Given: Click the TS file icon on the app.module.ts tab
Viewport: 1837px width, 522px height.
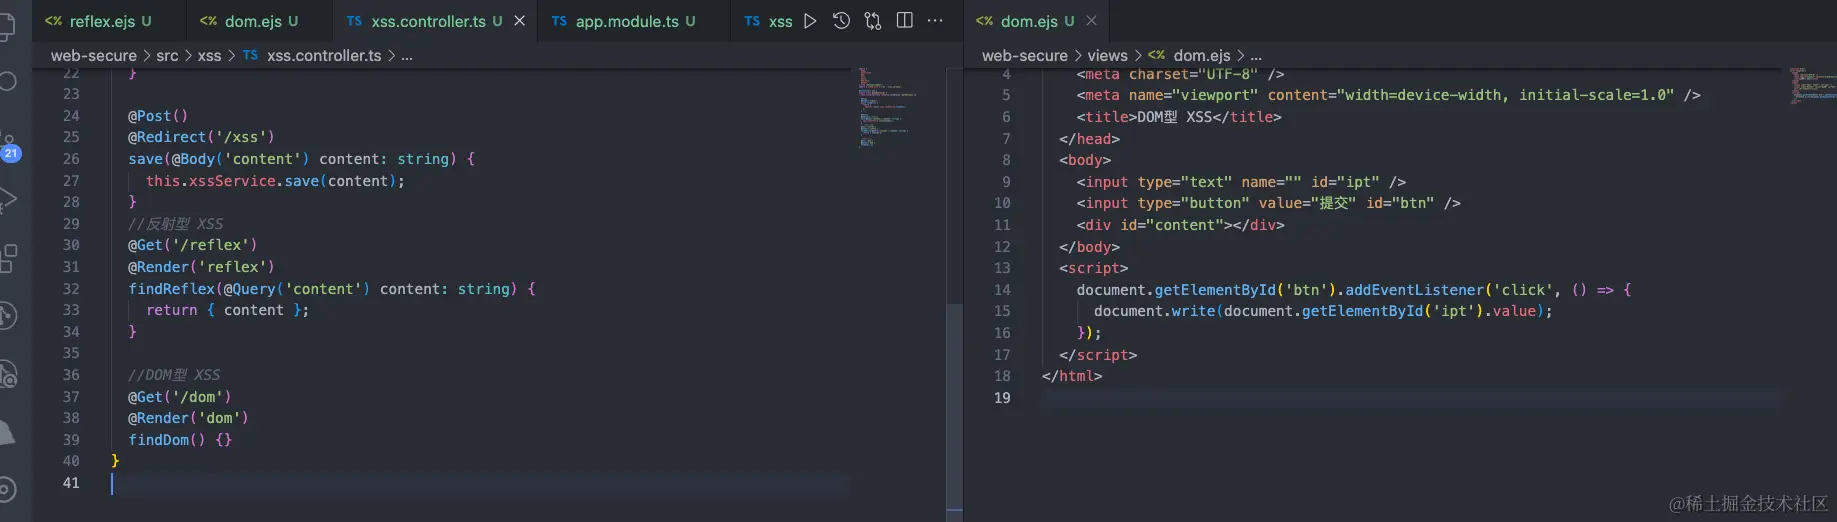Looking at the screenshot, I should (x=559, y=21).
